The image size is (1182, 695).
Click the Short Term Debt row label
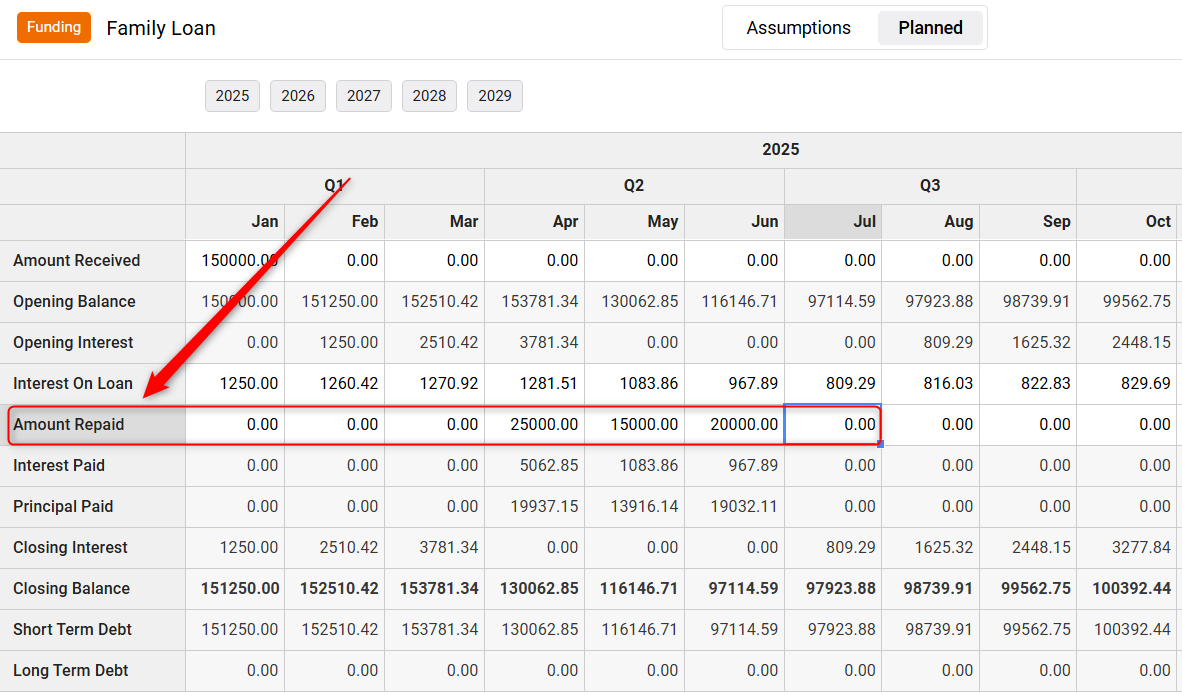(x=72, y=629)
